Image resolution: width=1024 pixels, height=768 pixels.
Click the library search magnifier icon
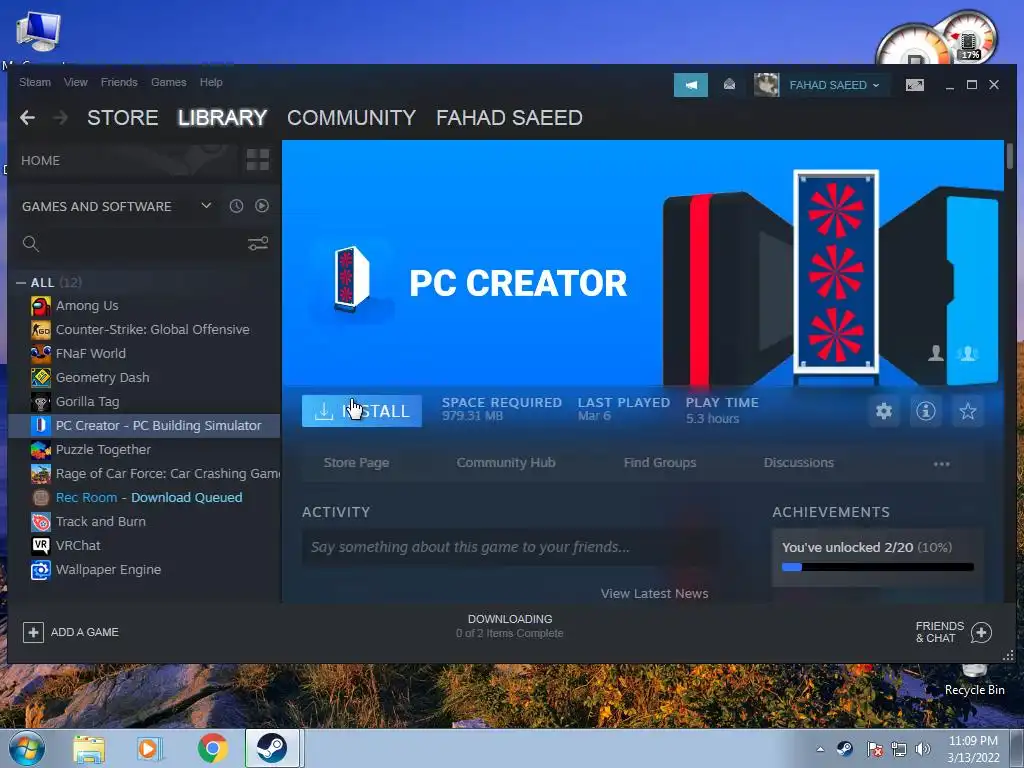(31, 244)
